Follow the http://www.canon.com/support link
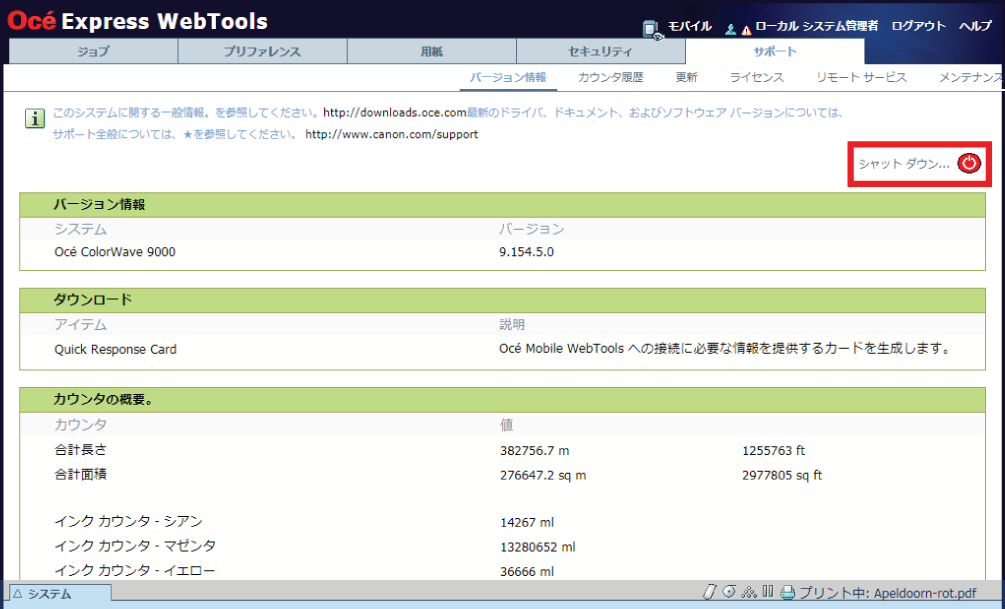This screenshot has height=609, width=1005. coord(392,135)
